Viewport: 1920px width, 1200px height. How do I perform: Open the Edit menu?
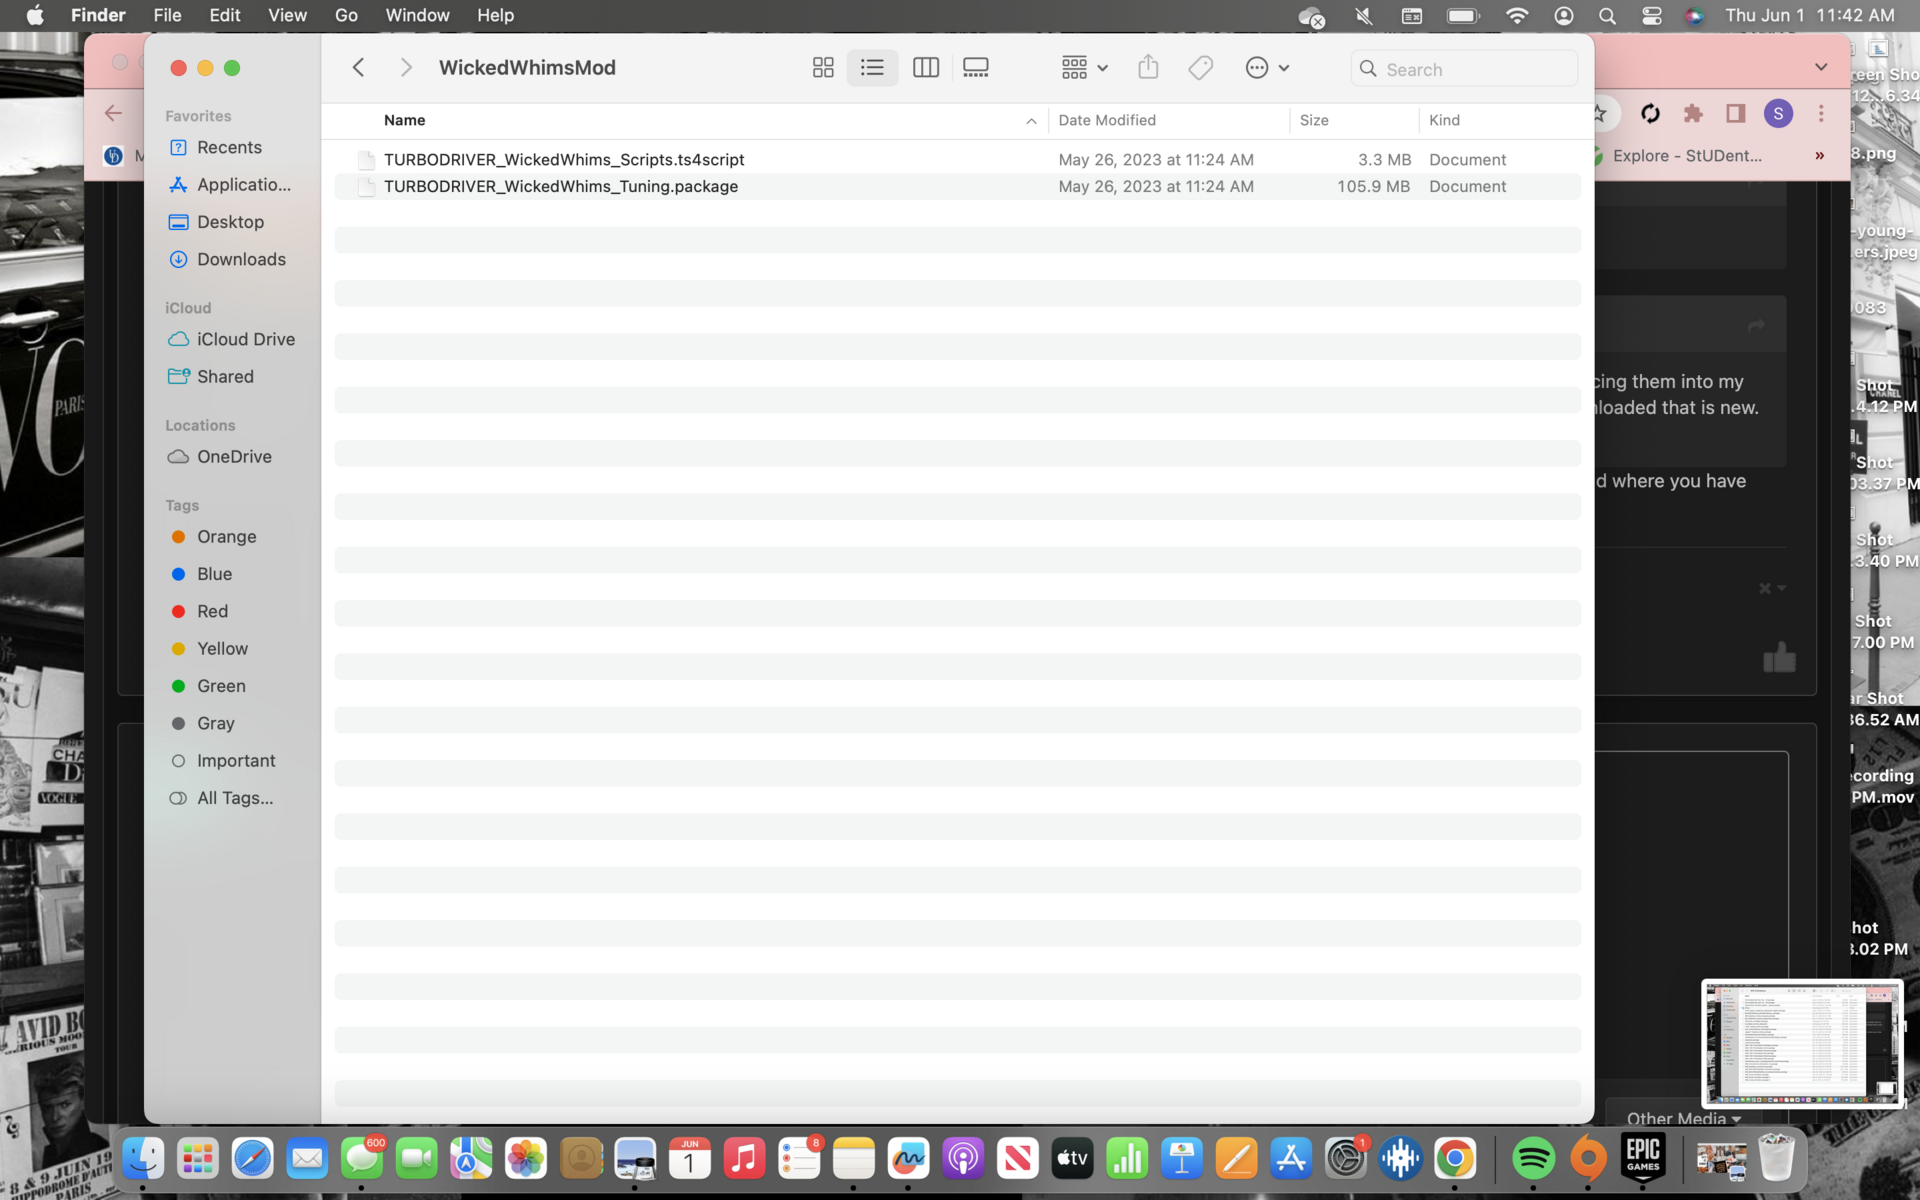224,15
